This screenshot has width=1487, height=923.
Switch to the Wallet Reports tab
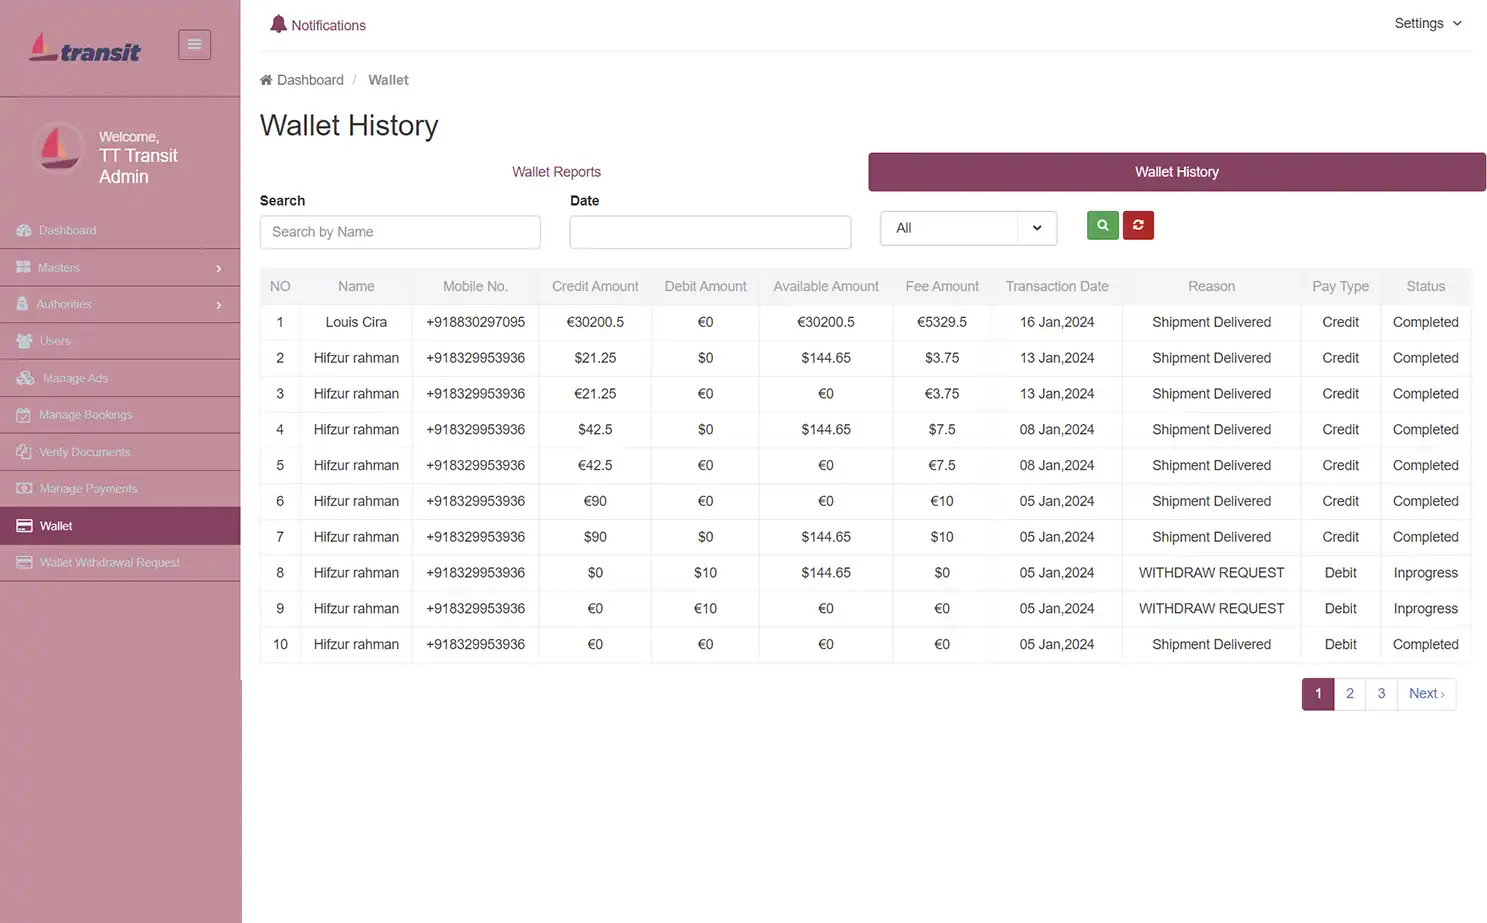pyautogui.click(x=556, y=171)
